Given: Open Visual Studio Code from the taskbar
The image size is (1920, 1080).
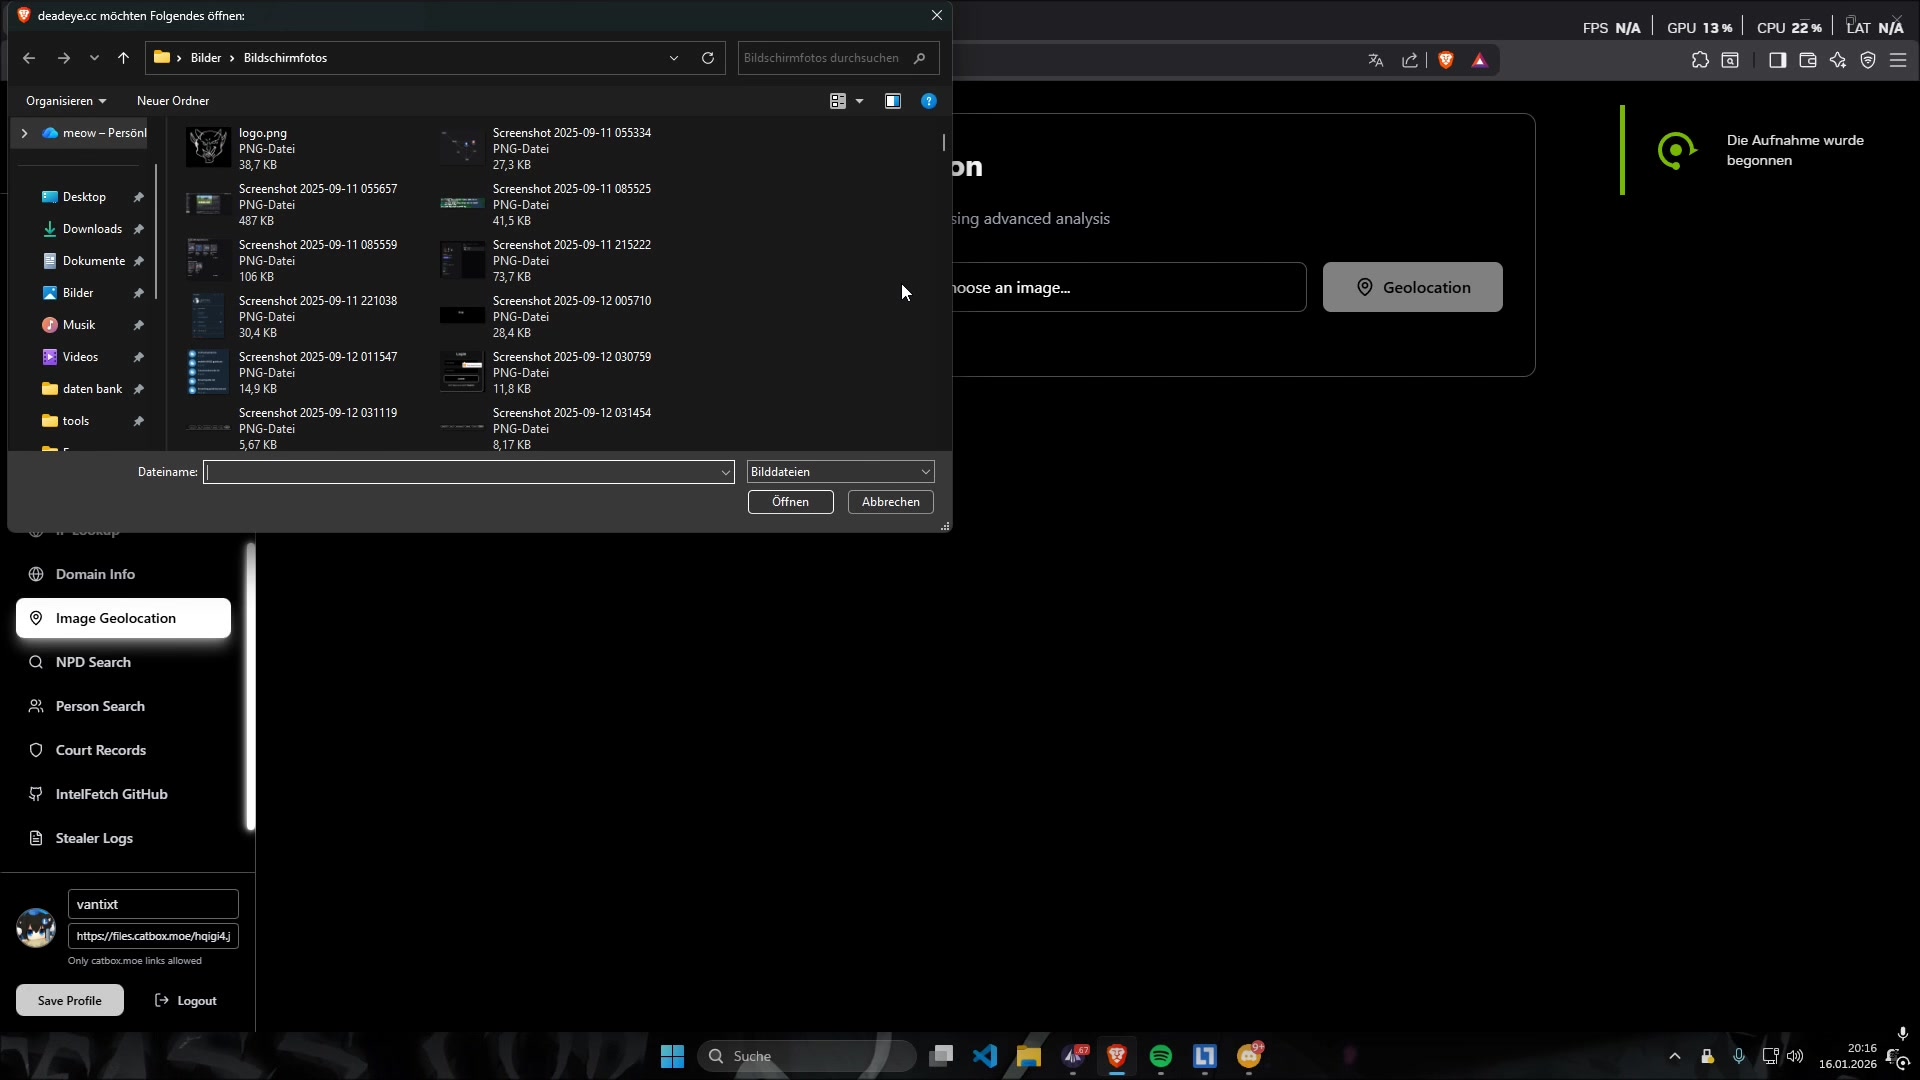Looking at the screenshot, I should 985,1056.
